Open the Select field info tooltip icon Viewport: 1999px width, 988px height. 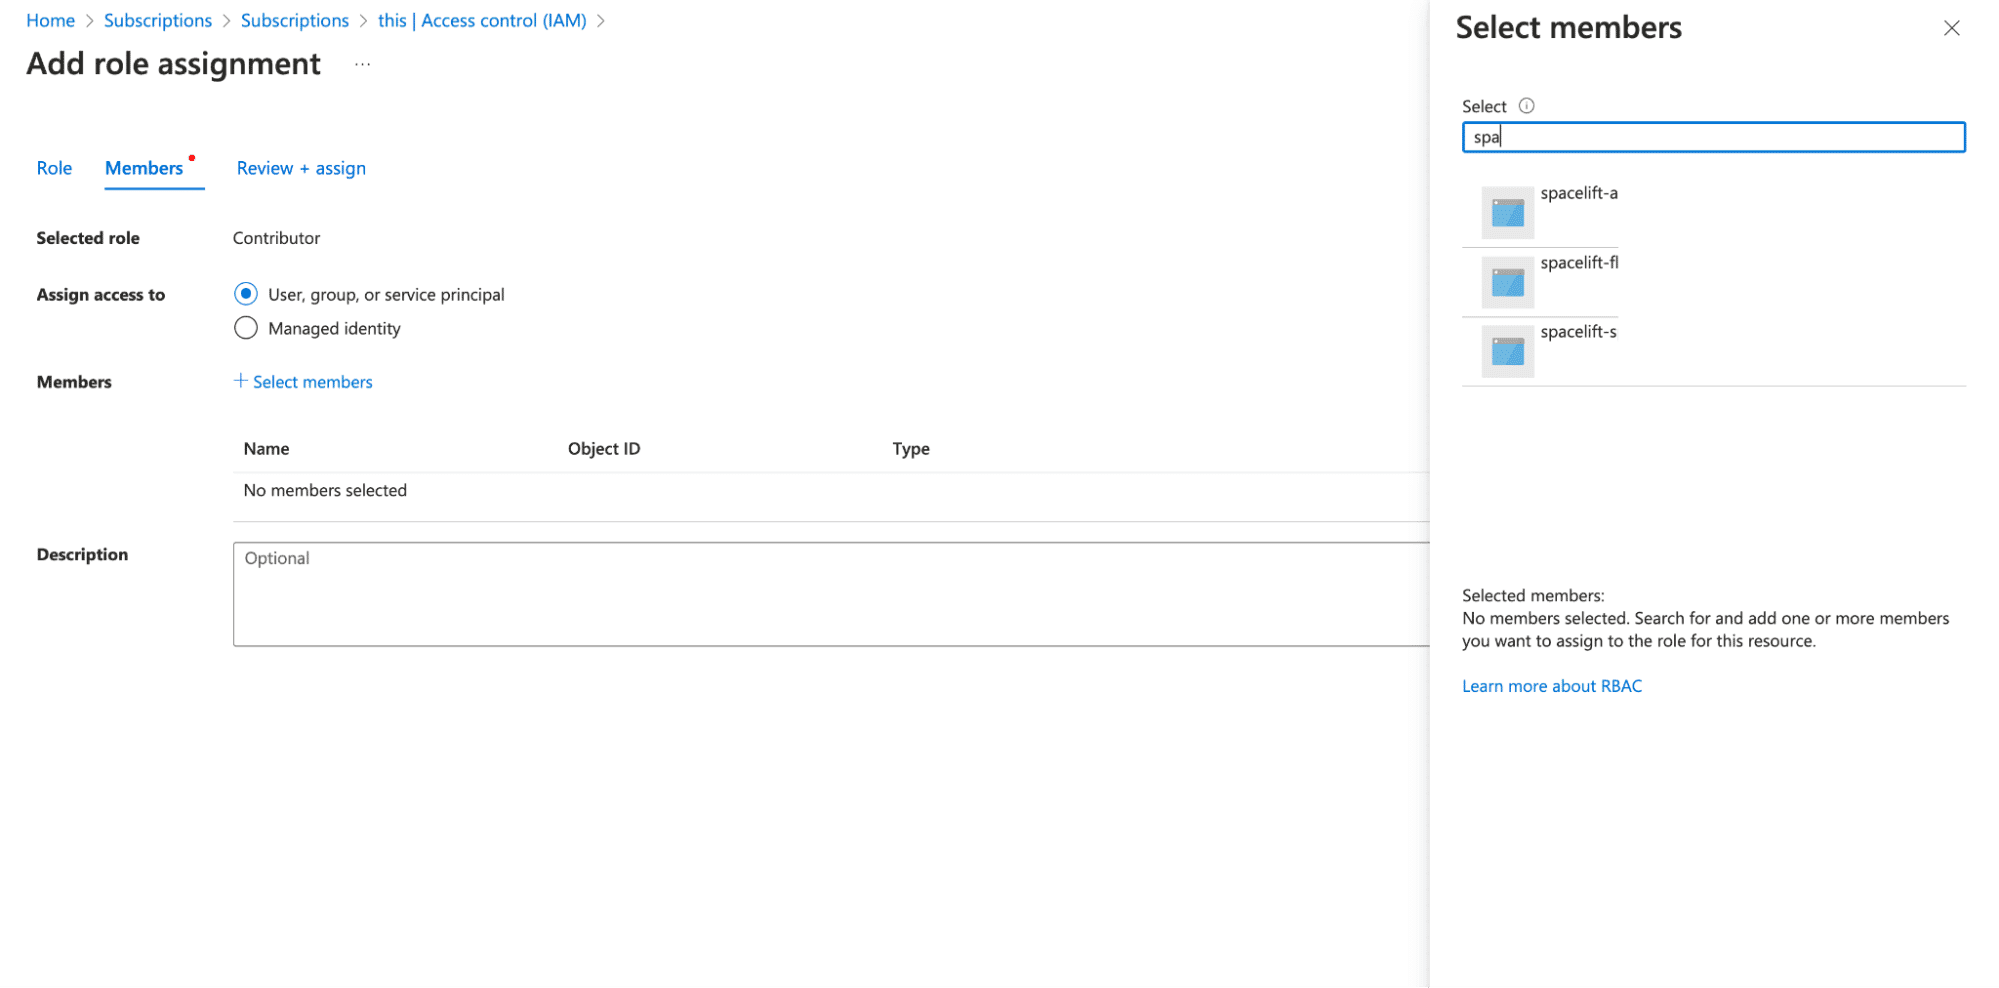pyautogui.click(x=1526, y=106)
